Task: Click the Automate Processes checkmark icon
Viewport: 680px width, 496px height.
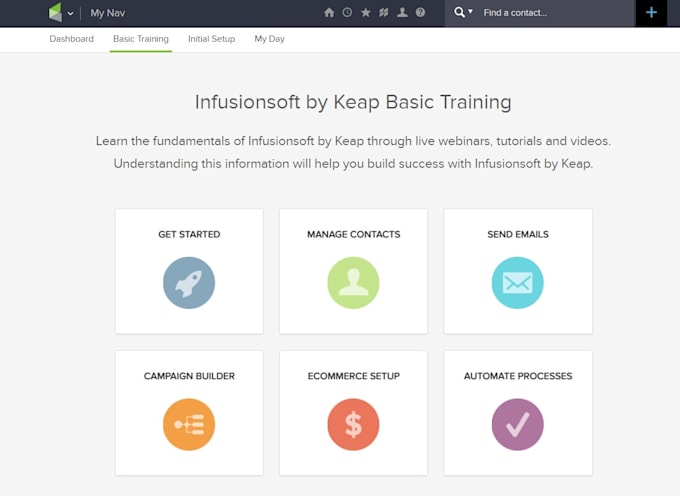Action: [517, 425]
